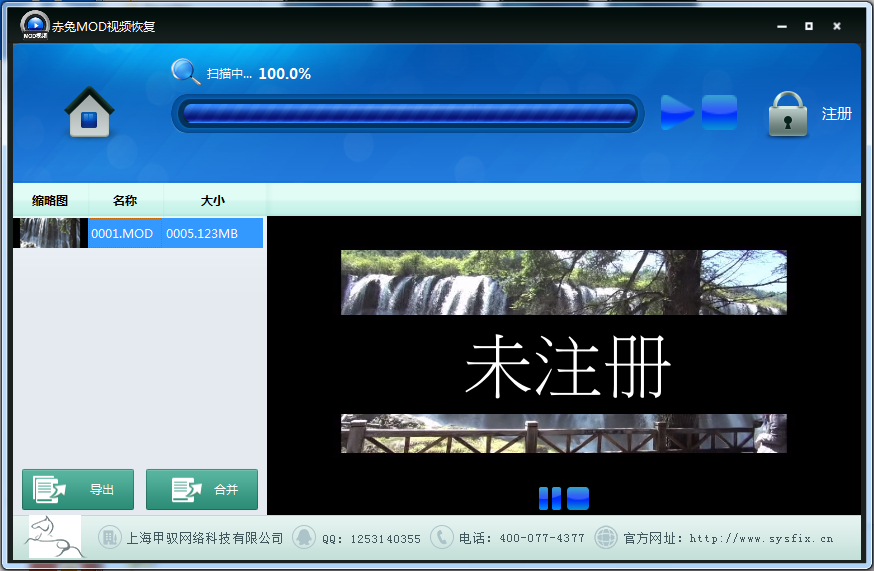Click the 导出 export button

point(78,489)
